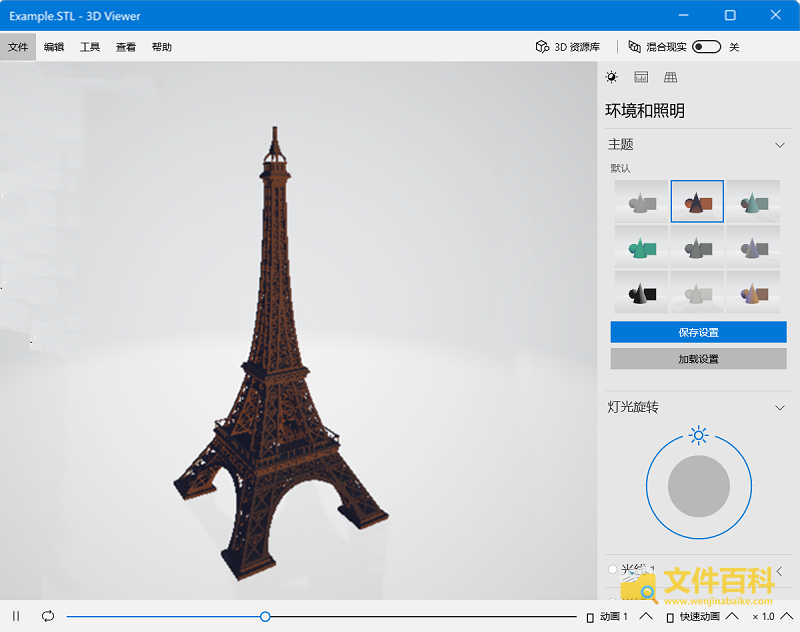The image size is (800, 632).
Task: Select the muted teal theme thumbnail
Action: 753,201
